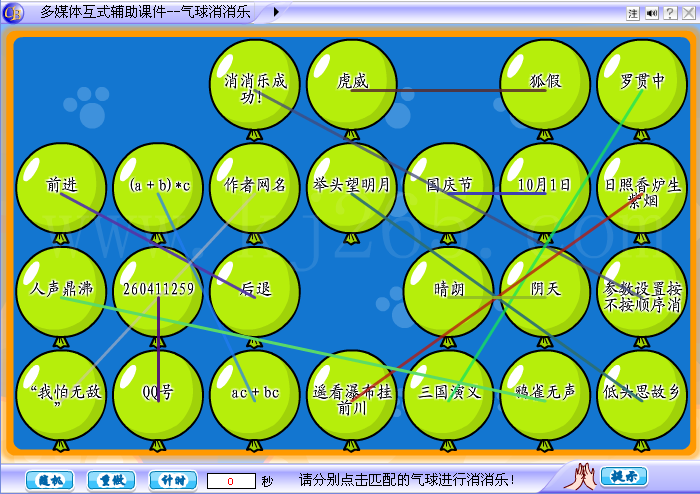700x494 pixels.
Task: Open help with the question mark icon
Action: (x=670, y=13)
